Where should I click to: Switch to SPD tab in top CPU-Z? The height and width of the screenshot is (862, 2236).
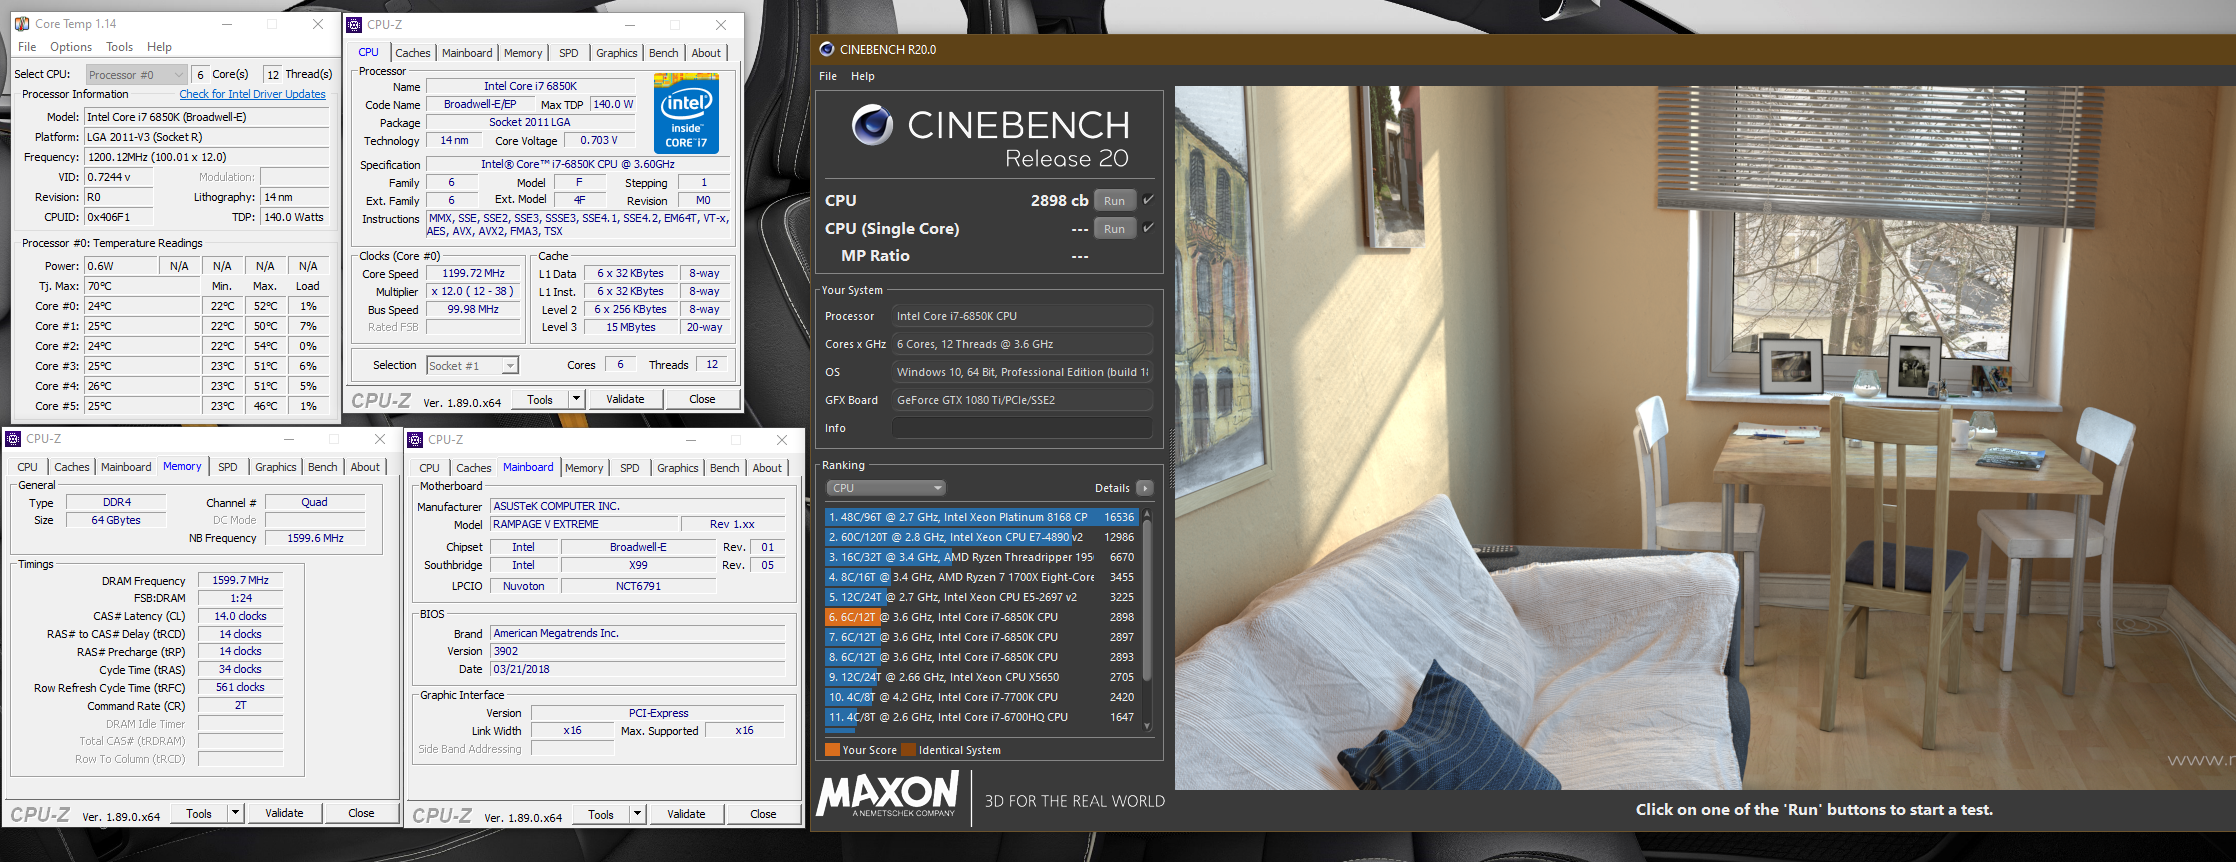click(x=569, y=53)
